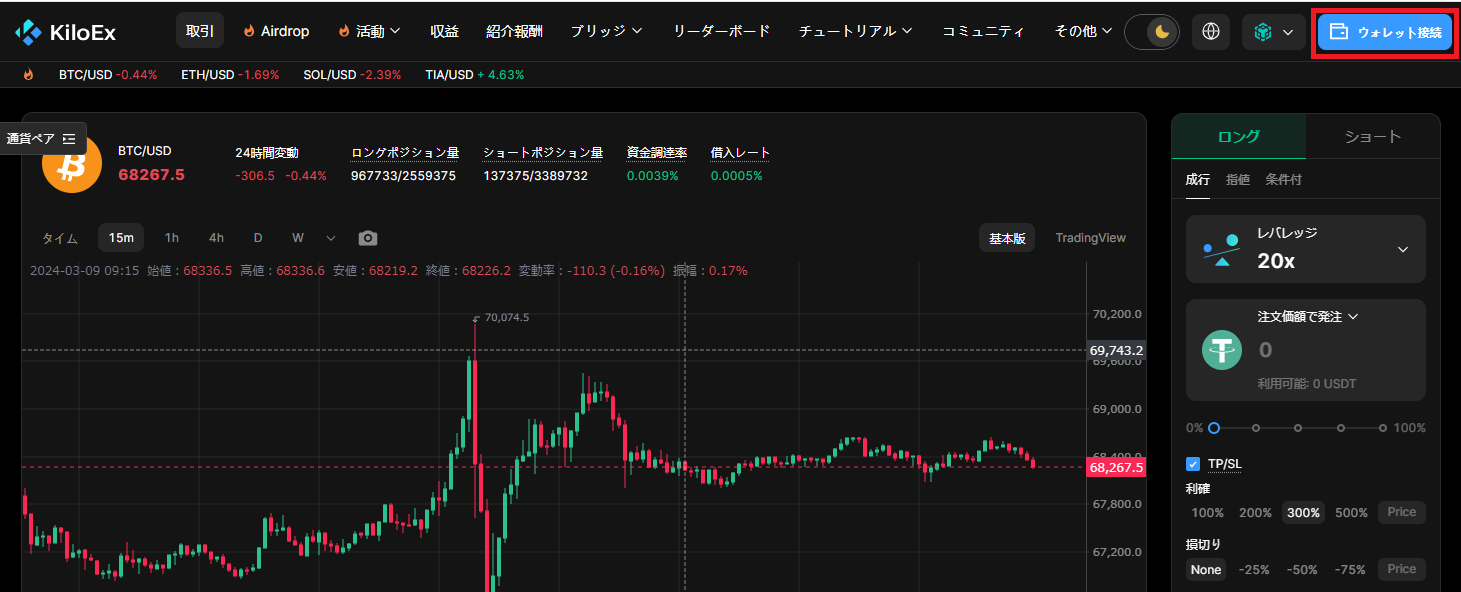Viewport: 1461px width, 592px height.
Task: Click the ウォレット接続 button
Action: point(1384,31)
